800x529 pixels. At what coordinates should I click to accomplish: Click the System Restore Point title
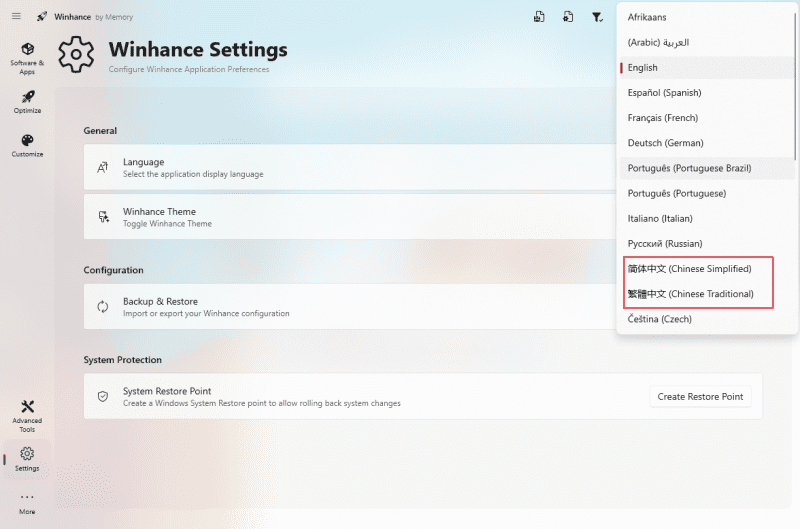(167, 391)
